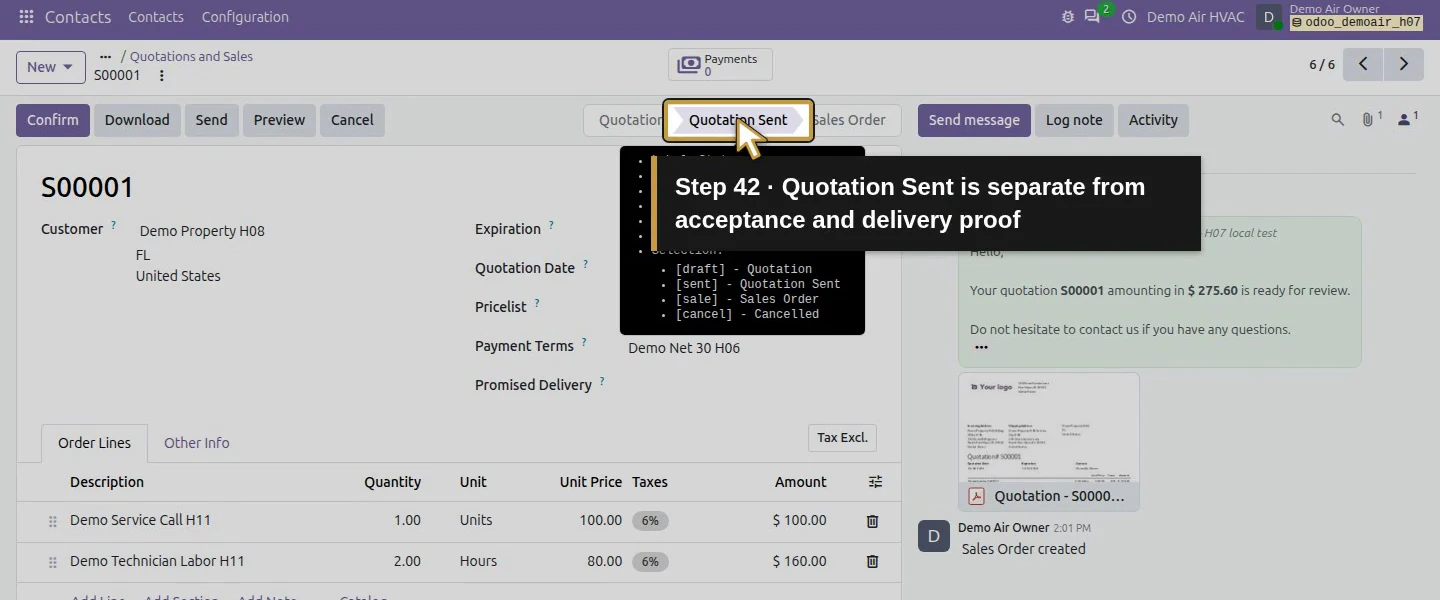Click the Hours unit cell

click(478, 561)
